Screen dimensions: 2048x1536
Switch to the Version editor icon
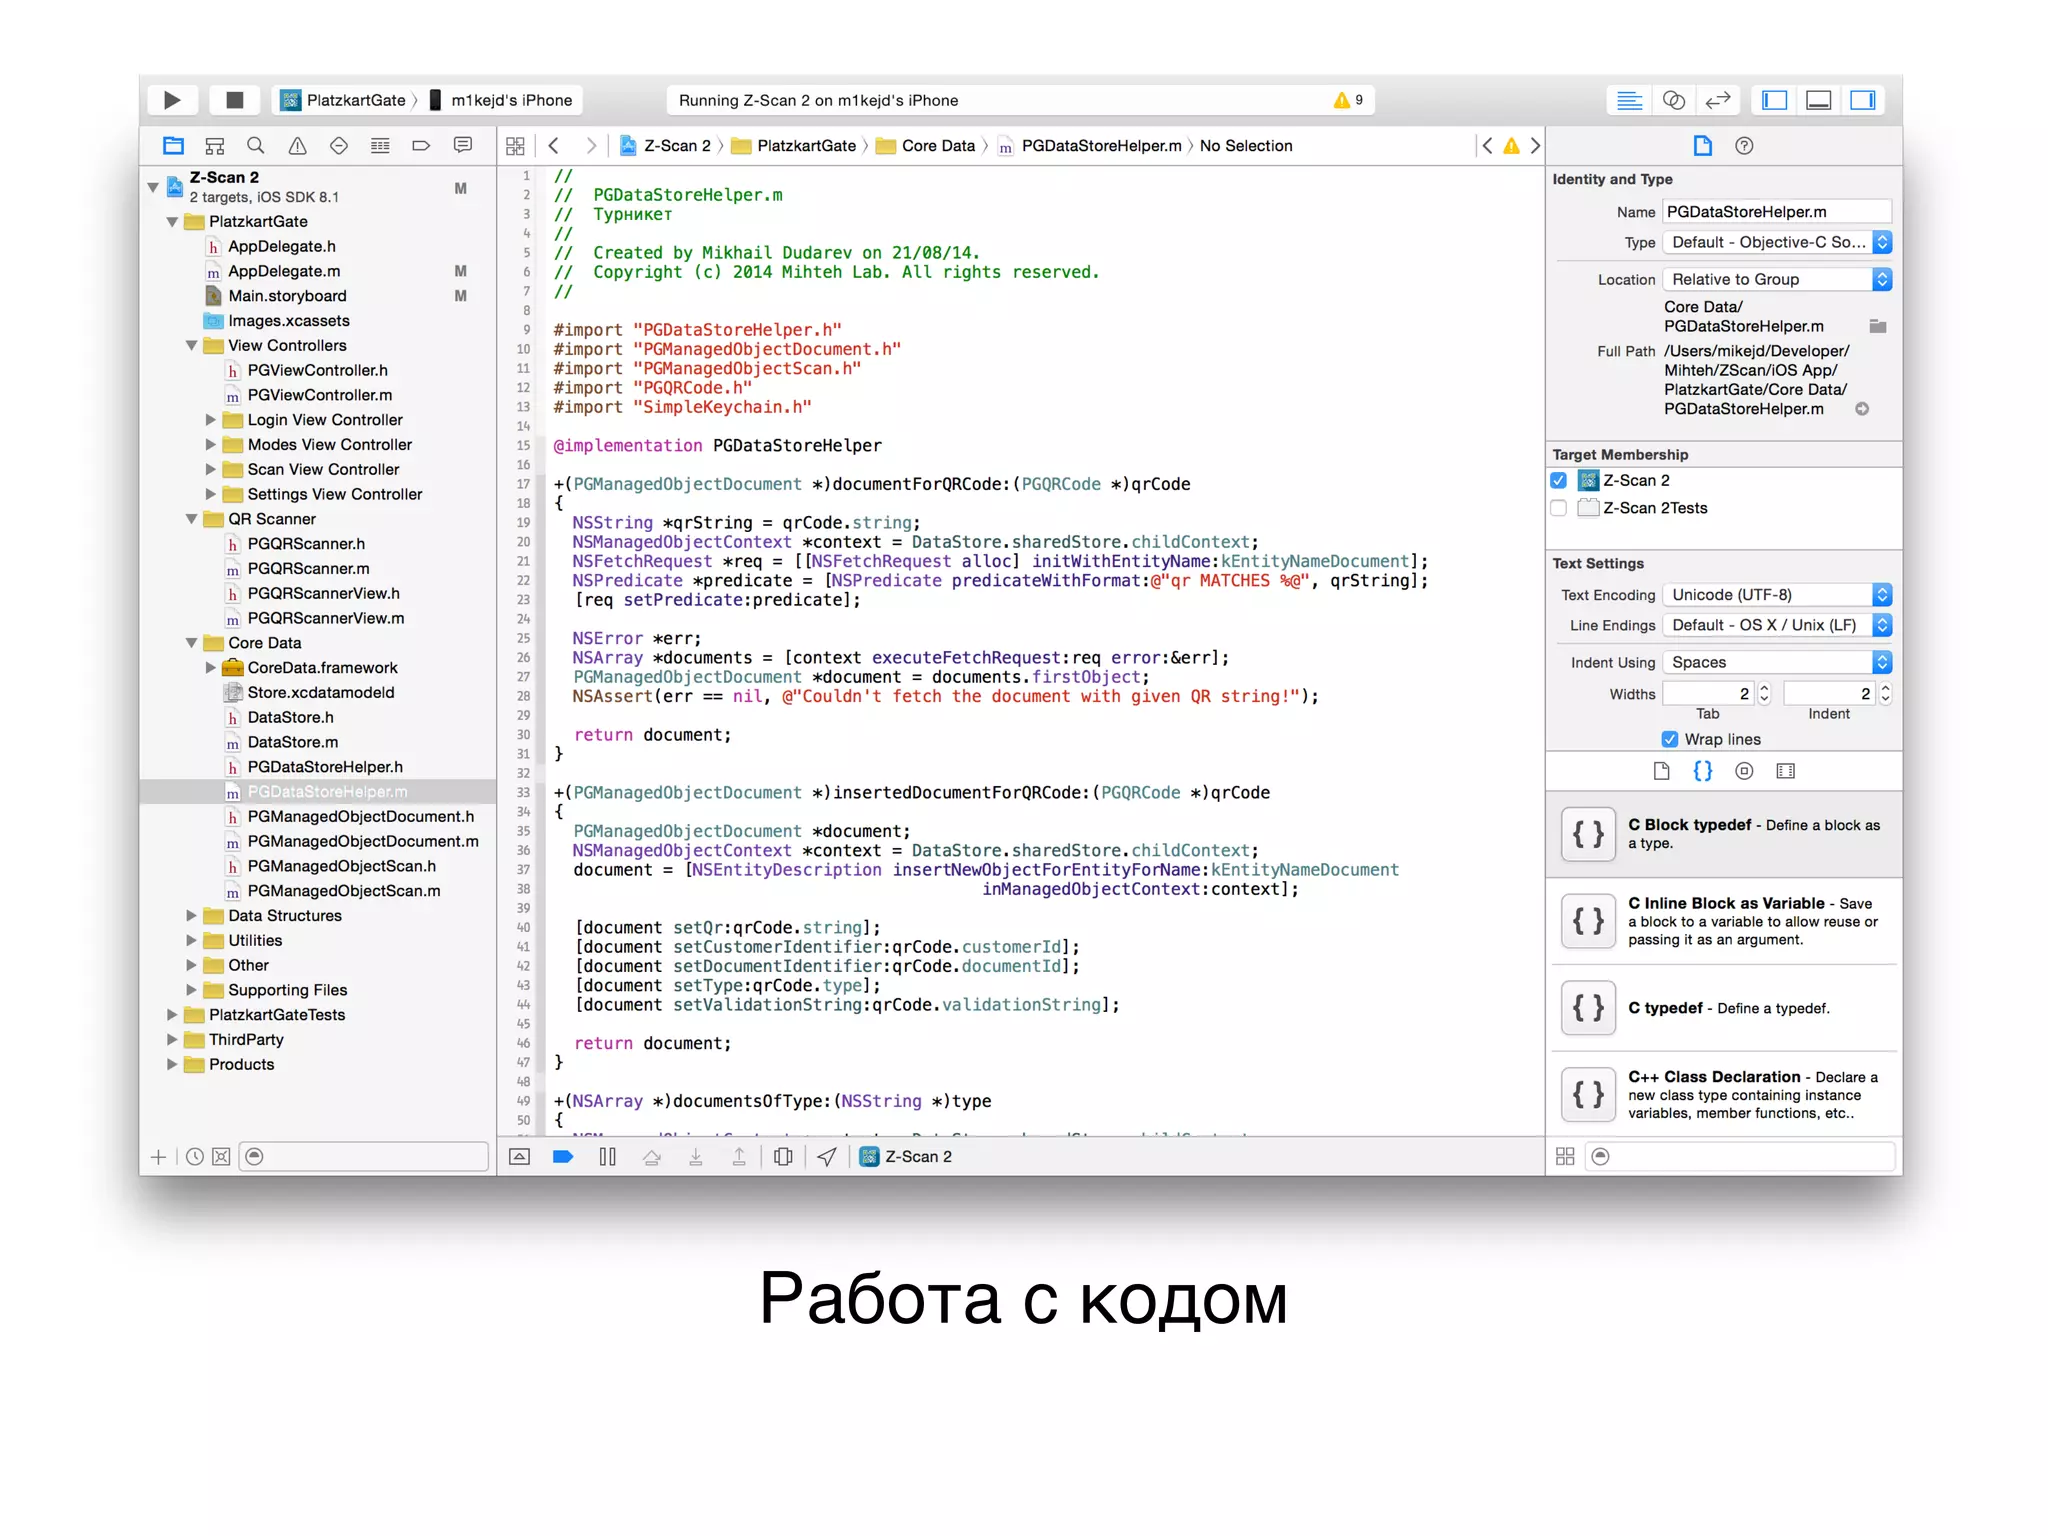(x=1717, y=100)
